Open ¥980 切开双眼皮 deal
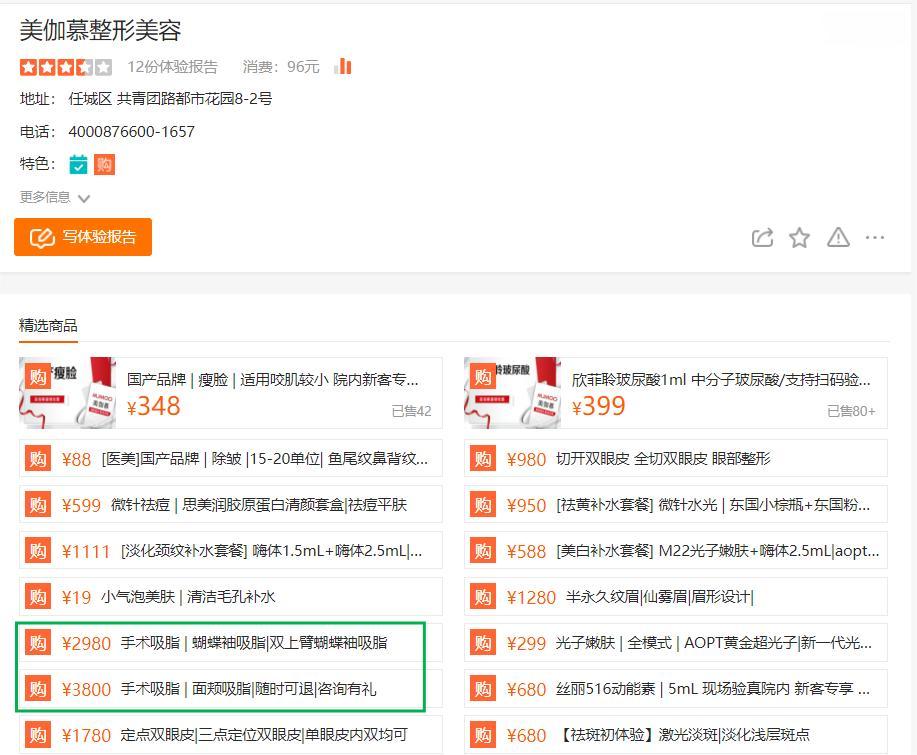The width and height of the screenshot is (917, 755). click(x=662, y=459)
